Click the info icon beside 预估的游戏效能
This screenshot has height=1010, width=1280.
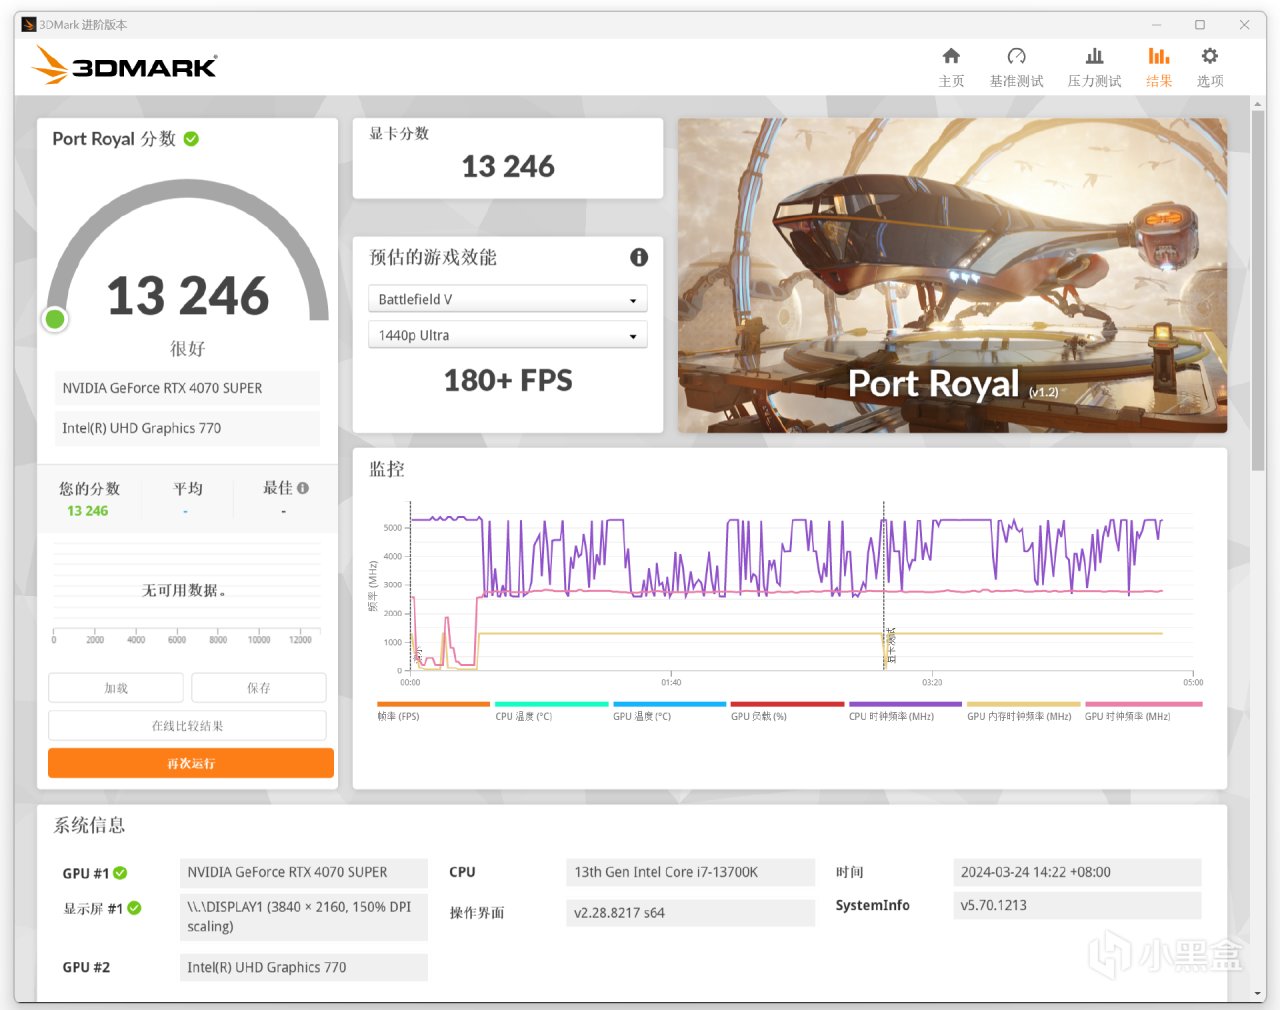[x=639, y=257]
